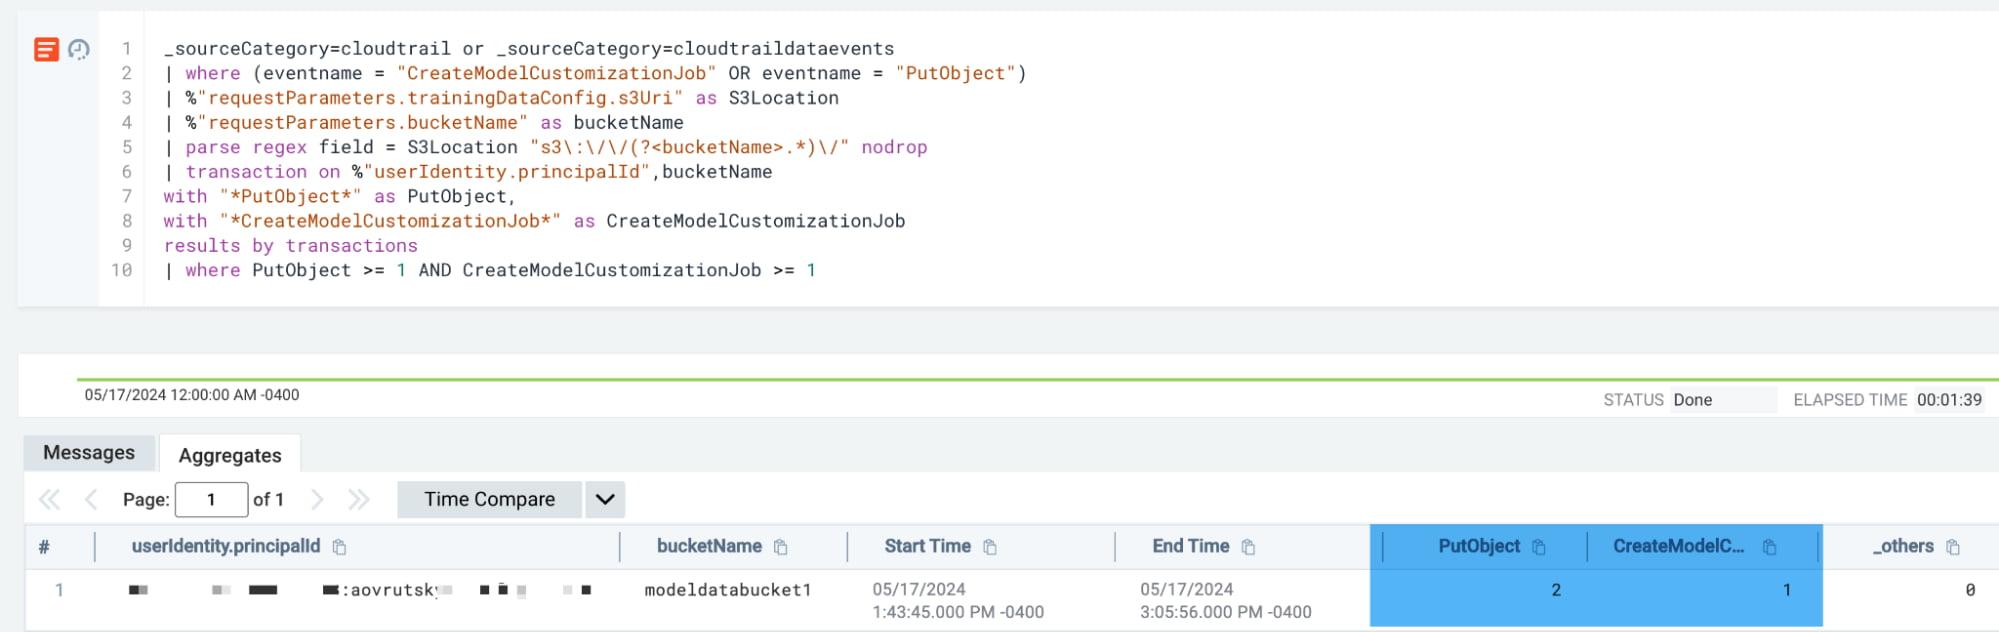
Task: Click the PutObject column header
Action: 1479,546
